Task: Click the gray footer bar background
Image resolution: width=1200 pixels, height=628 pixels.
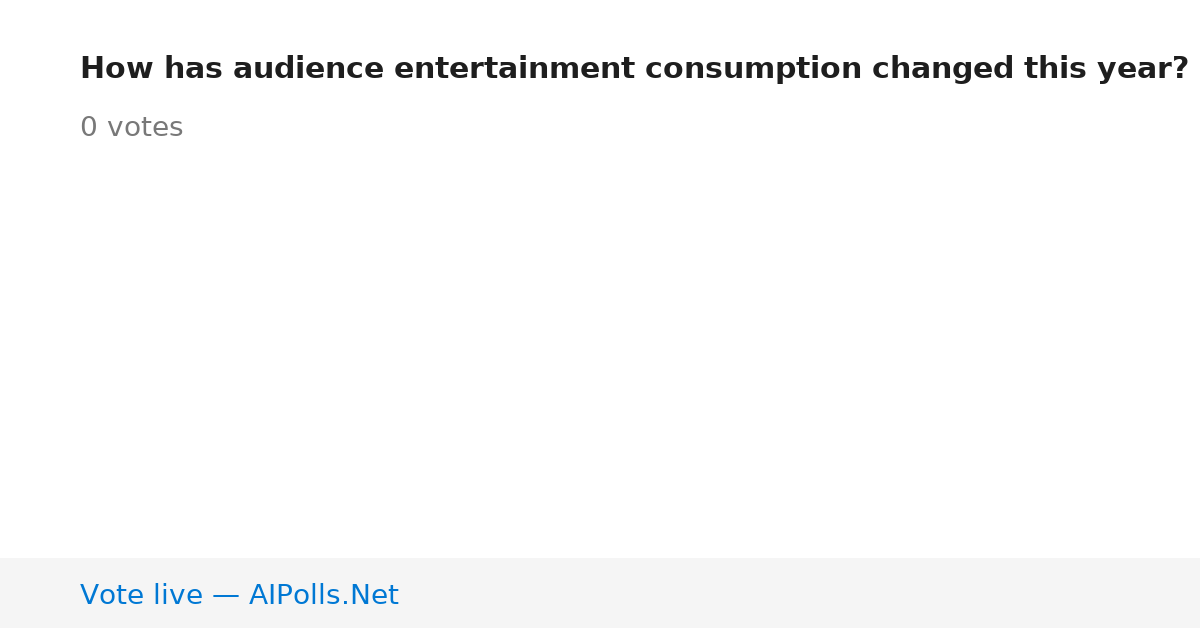Action: pos(600,593)
